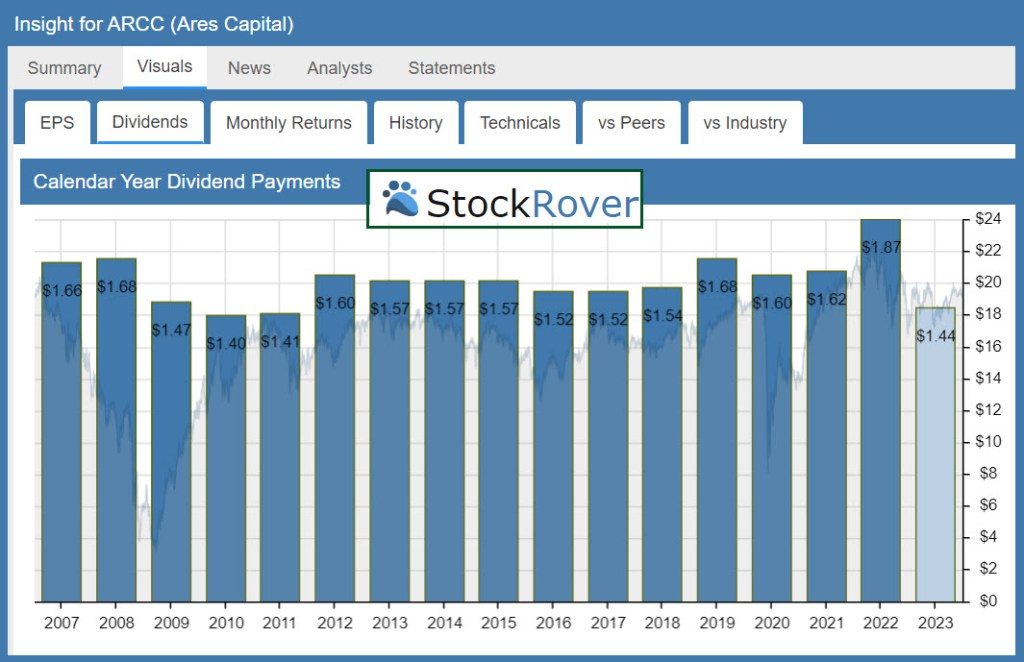View the History sub-tab
Screen dimensions: 1024x662
tap(415, 123)
